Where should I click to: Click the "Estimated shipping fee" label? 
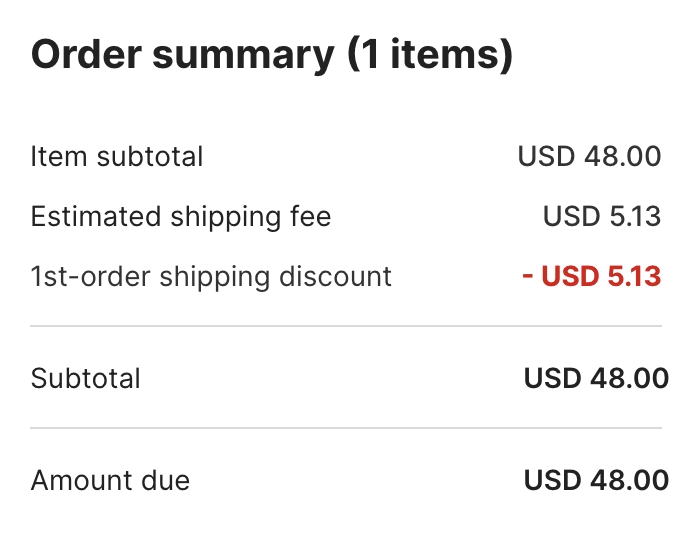click(180, 216)
